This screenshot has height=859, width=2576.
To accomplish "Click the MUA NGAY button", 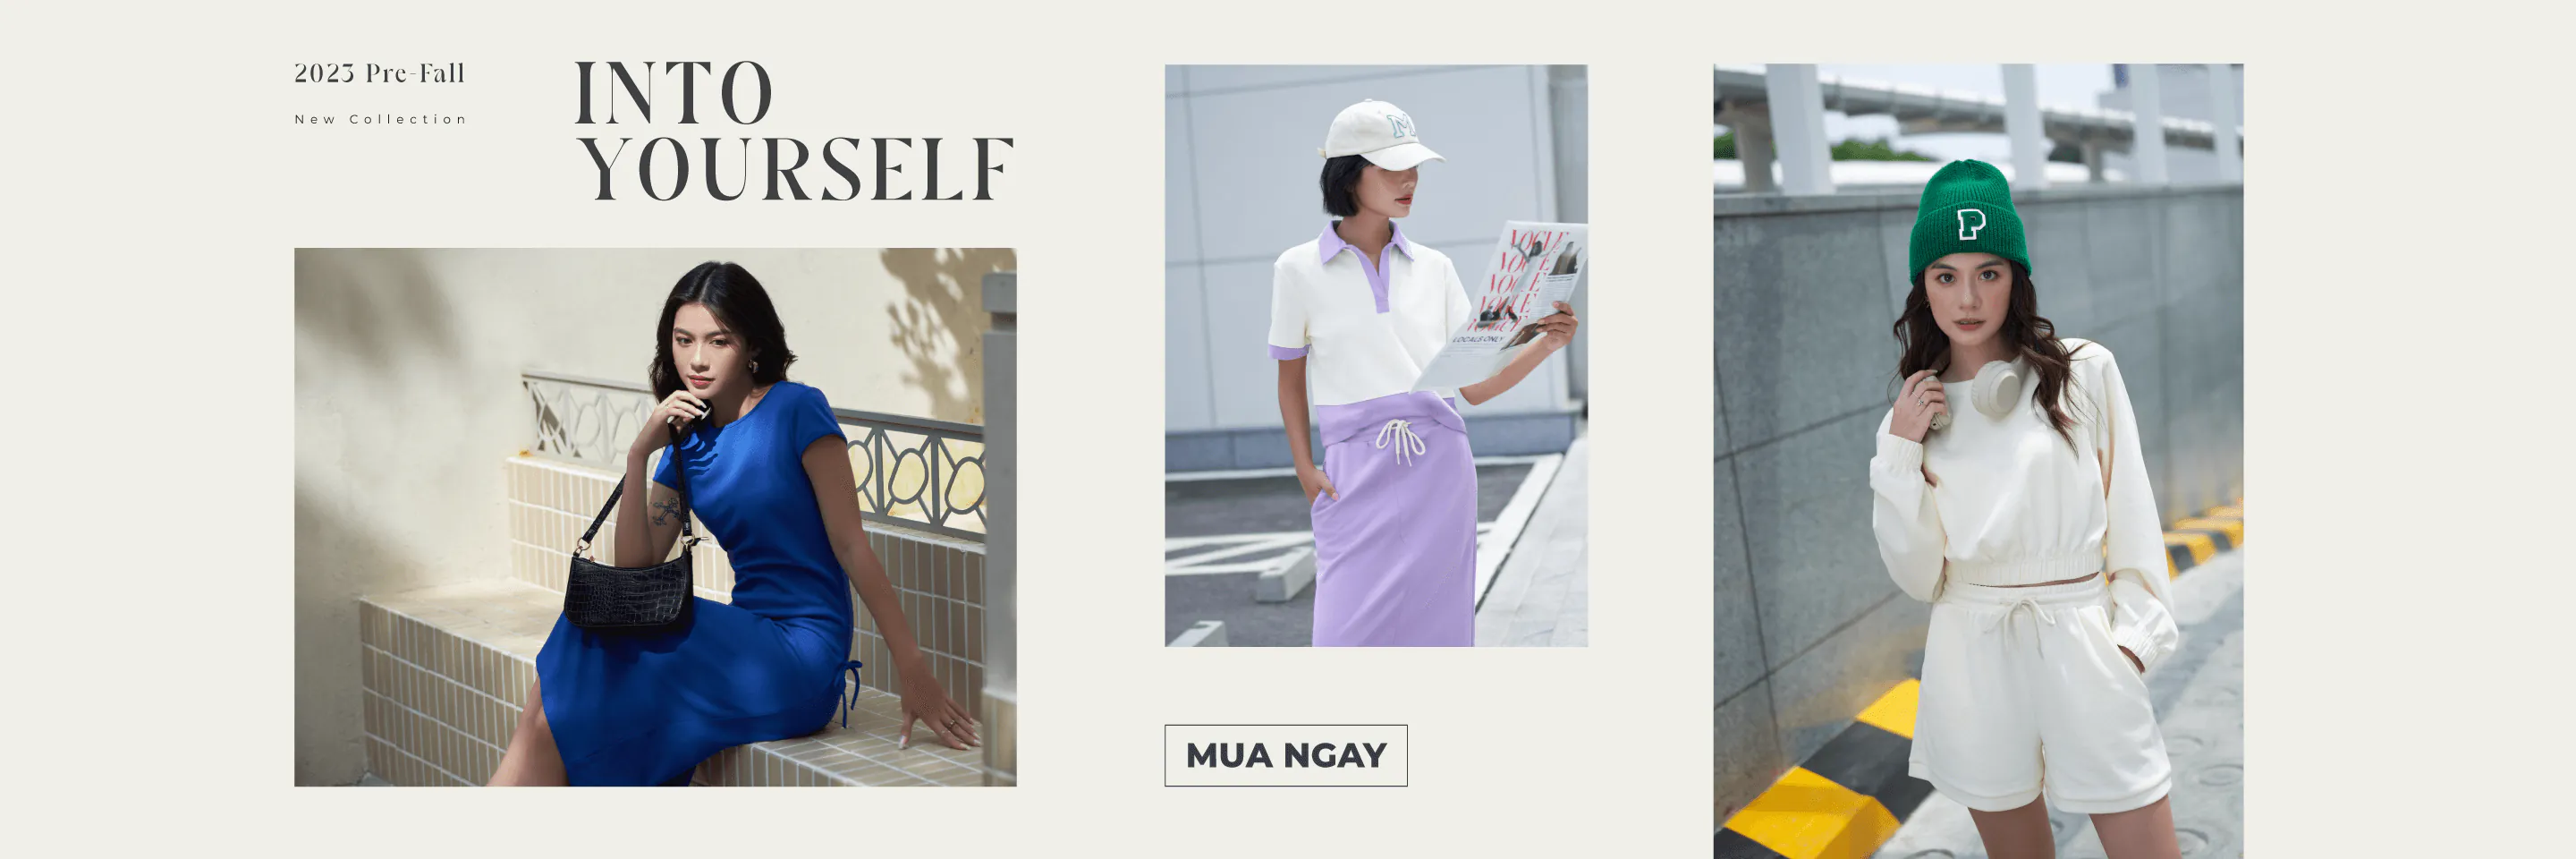I will 1285,755.
